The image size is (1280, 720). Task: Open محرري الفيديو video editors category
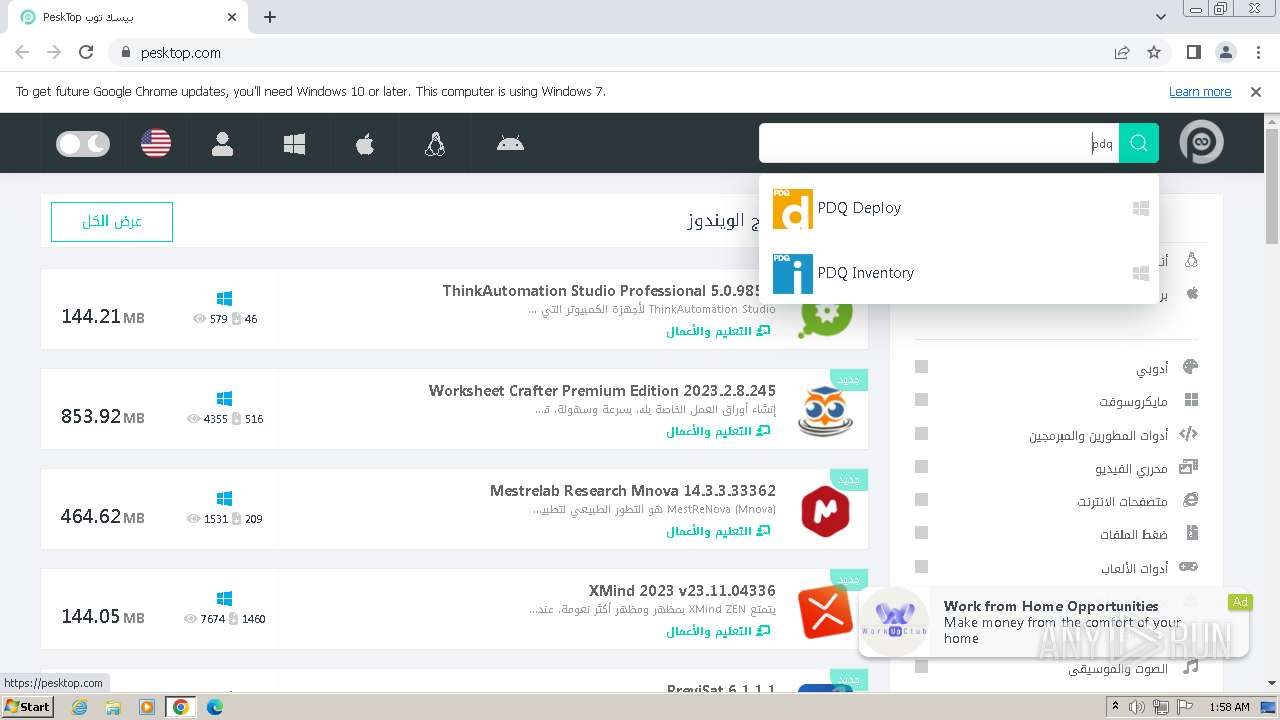[x=1131, y=468]
